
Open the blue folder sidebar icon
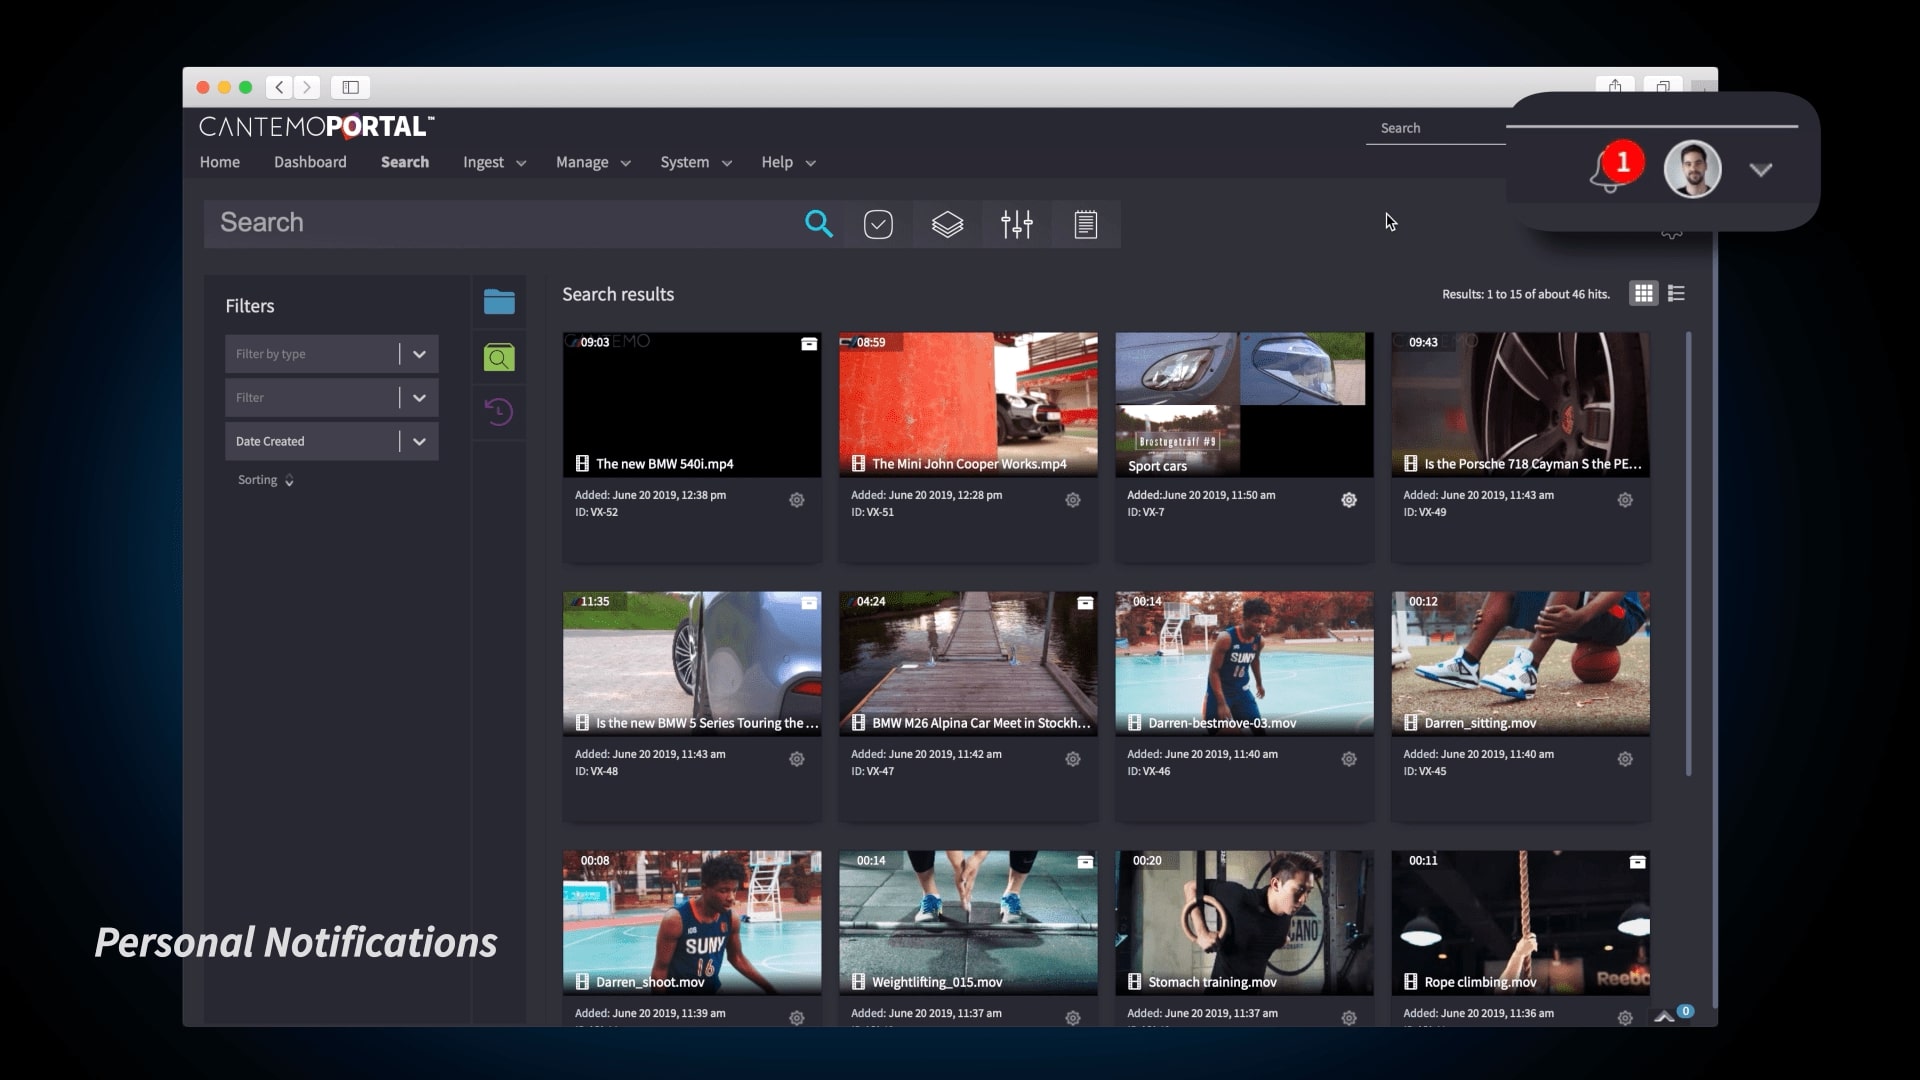click(x=499, y=302)
